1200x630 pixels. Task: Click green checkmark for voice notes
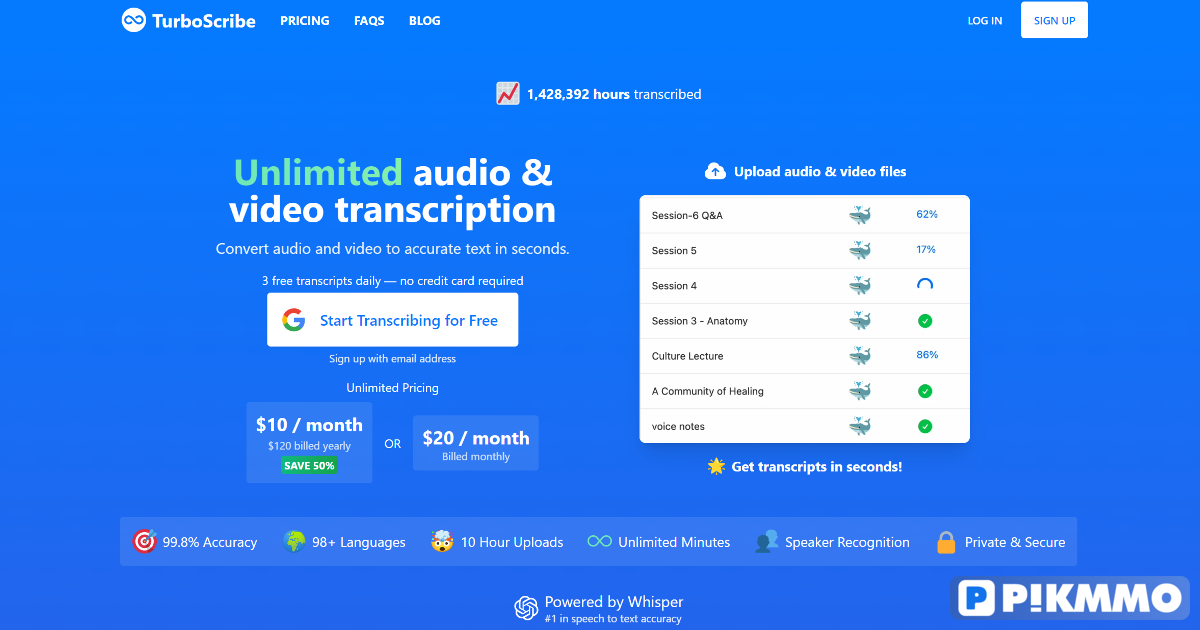925,426
